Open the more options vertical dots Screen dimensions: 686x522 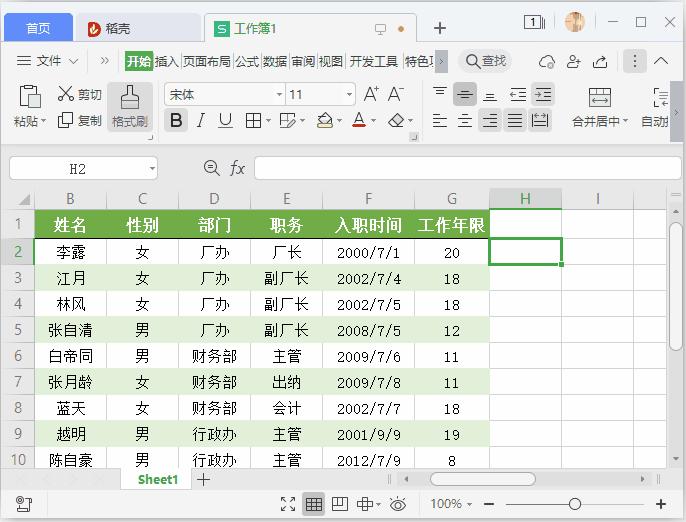pyautogui.click(x=635, y=61)
